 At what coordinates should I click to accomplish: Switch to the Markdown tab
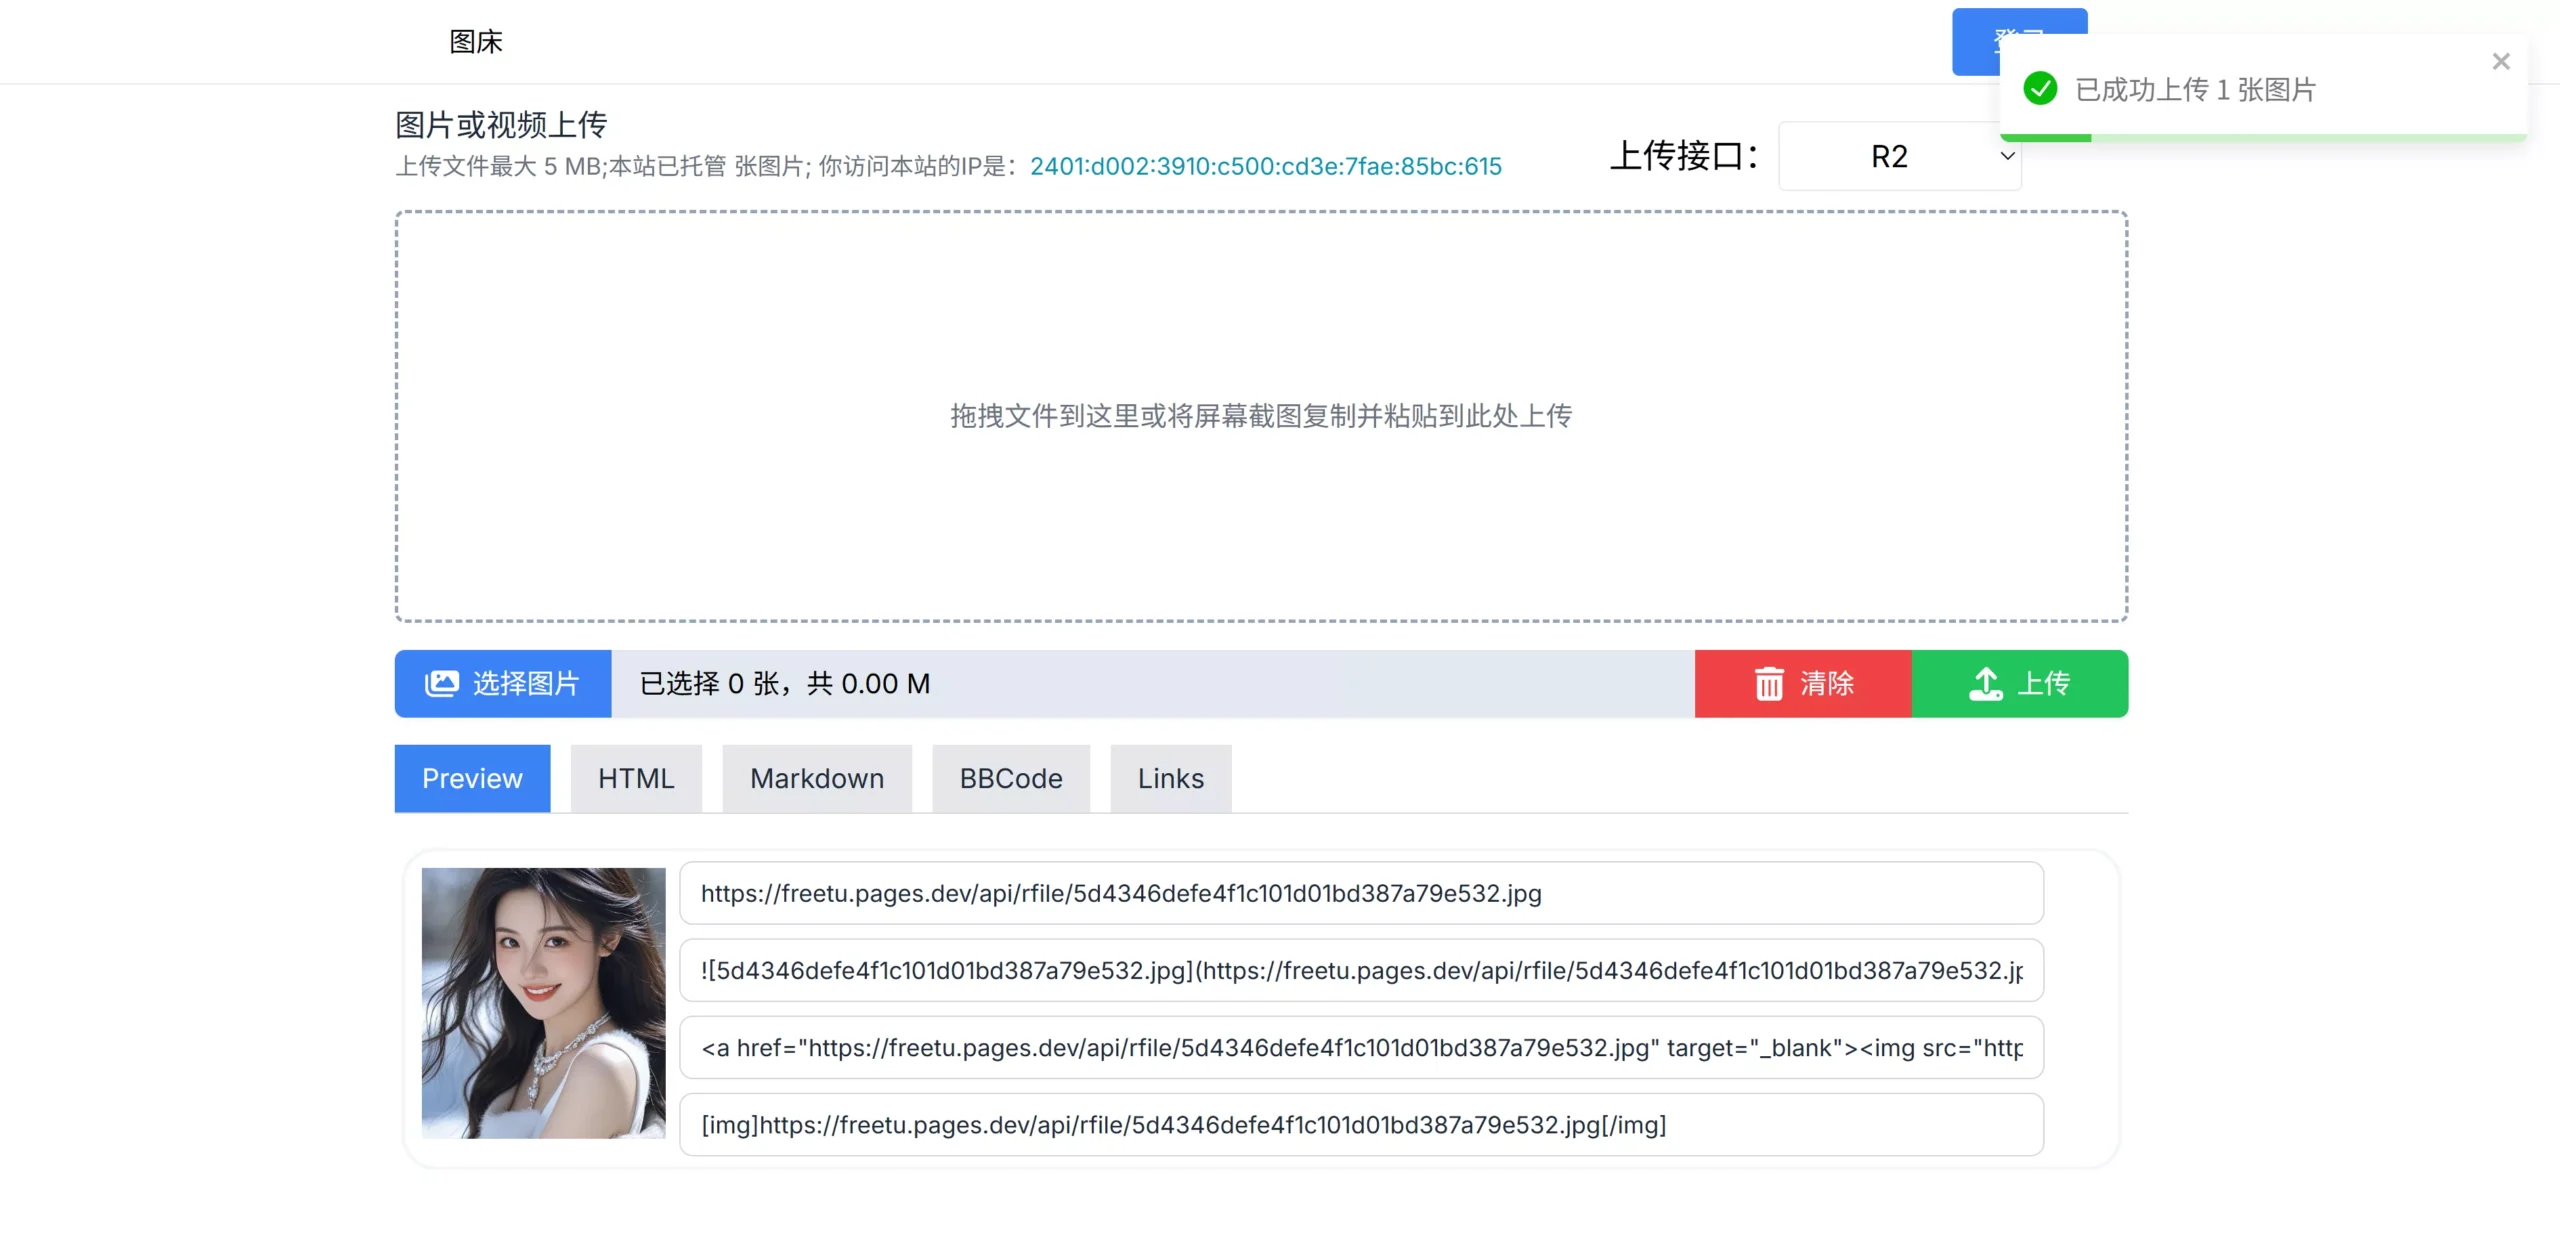pos(817,778)
